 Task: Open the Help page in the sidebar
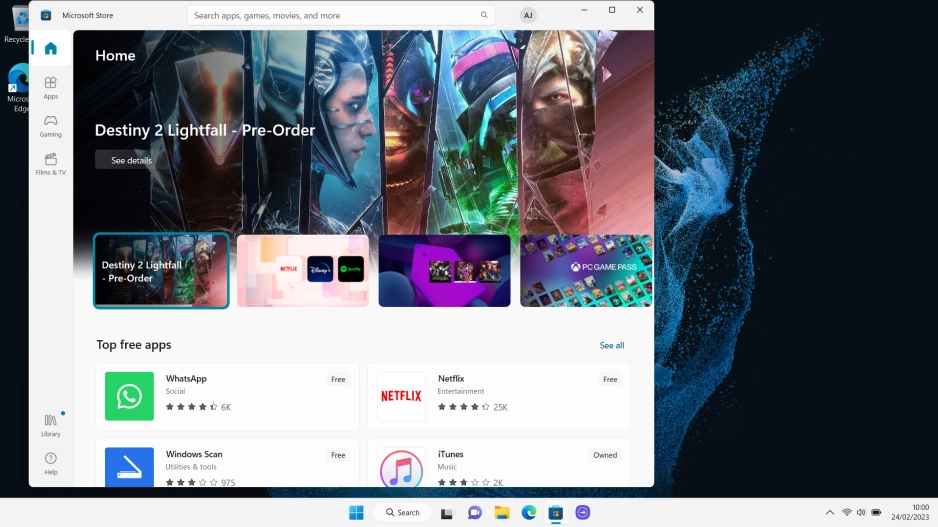pos(50,463)
